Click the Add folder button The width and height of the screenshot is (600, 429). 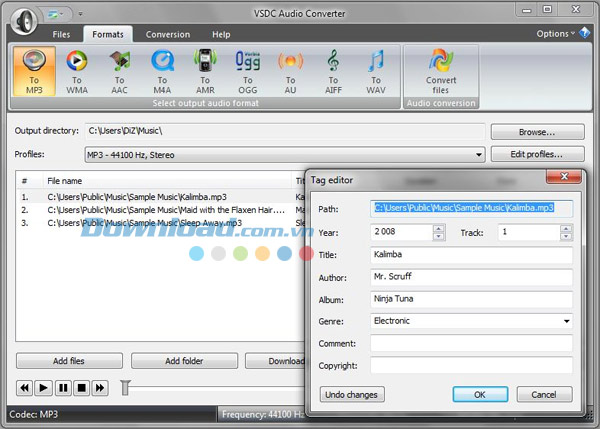tap(184, 361)
